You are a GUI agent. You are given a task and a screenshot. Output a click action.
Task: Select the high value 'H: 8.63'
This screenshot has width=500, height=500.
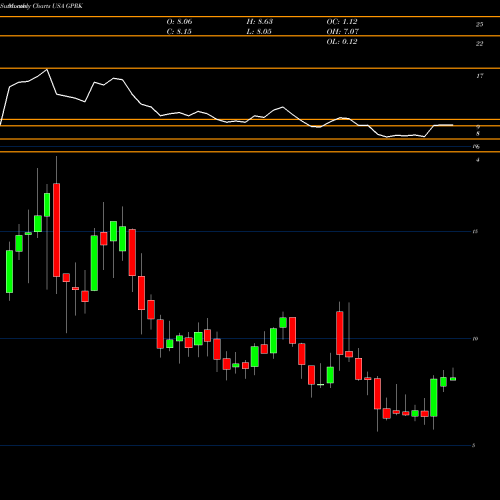[259, 22]
